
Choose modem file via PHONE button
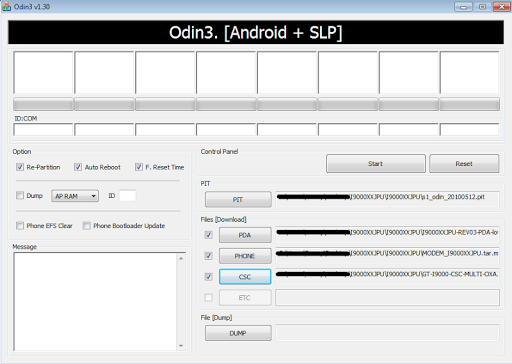[245, 256]
